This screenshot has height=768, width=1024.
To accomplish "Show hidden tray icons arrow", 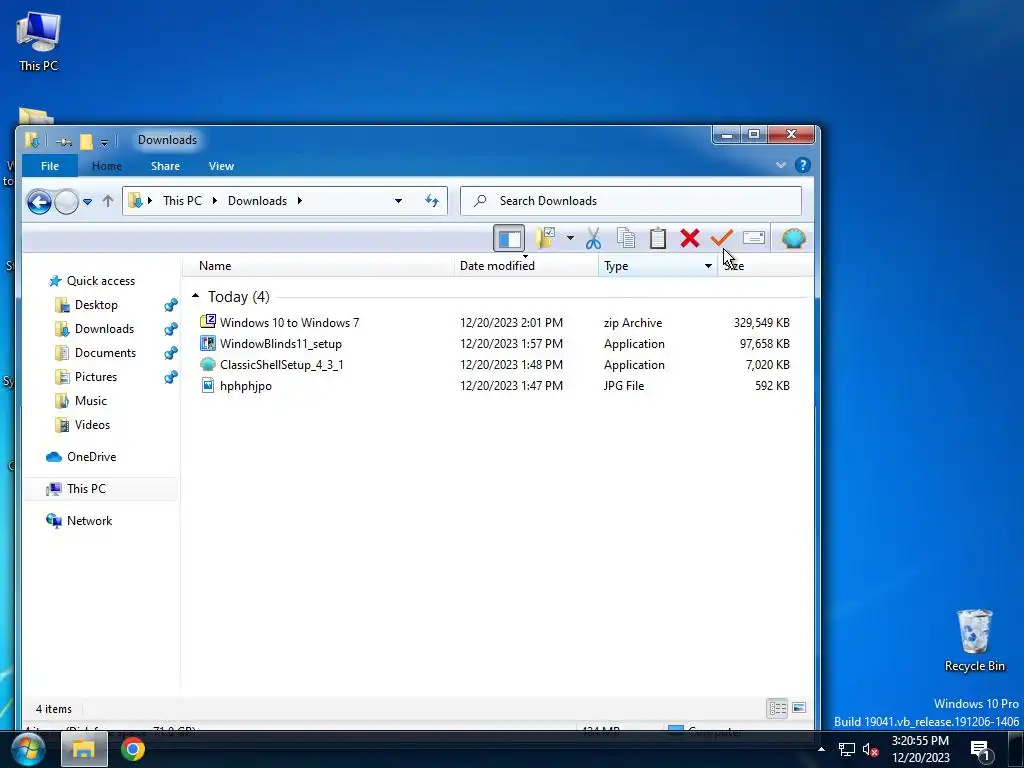I will pyautogui.click(x=822, y=749).
